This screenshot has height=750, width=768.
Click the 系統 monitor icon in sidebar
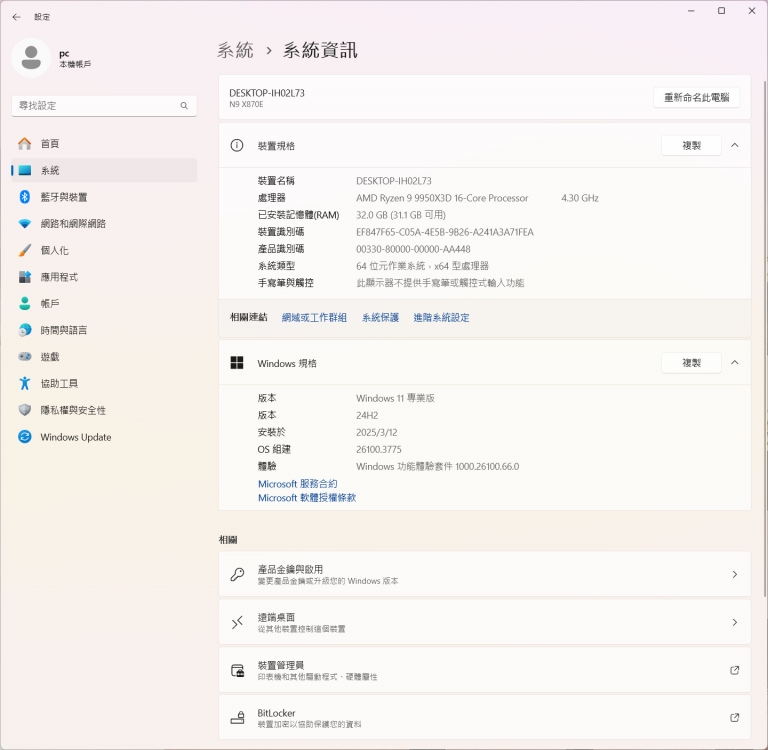pyautogui.click(x=24, y=170)
